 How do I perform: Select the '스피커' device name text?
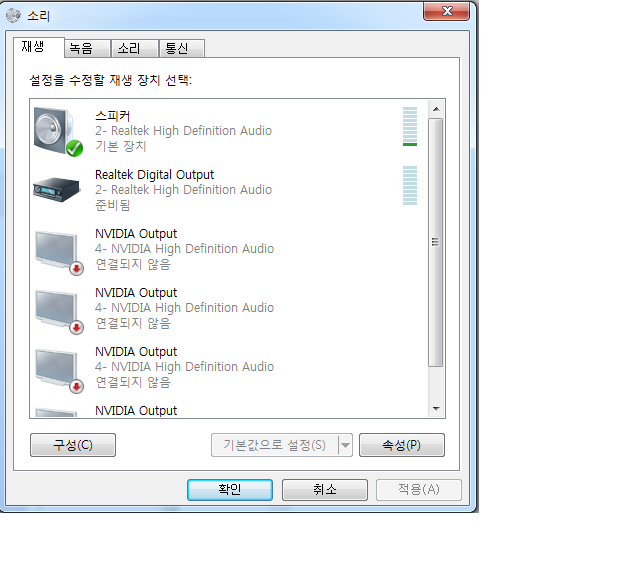coord(113,116)
